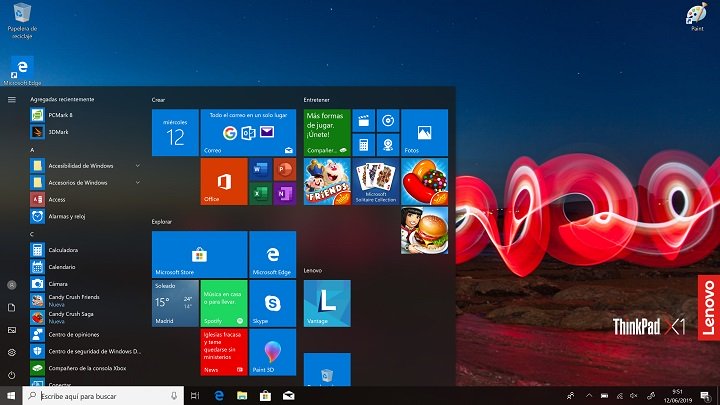Viewport: 720px width, 405px height.
Task: Open Access from the app list
Action: point(85,200)
